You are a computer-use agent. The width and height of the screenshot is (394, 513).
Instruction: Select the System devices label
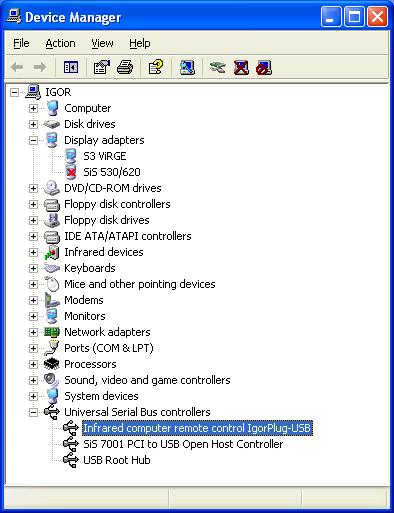101,396
